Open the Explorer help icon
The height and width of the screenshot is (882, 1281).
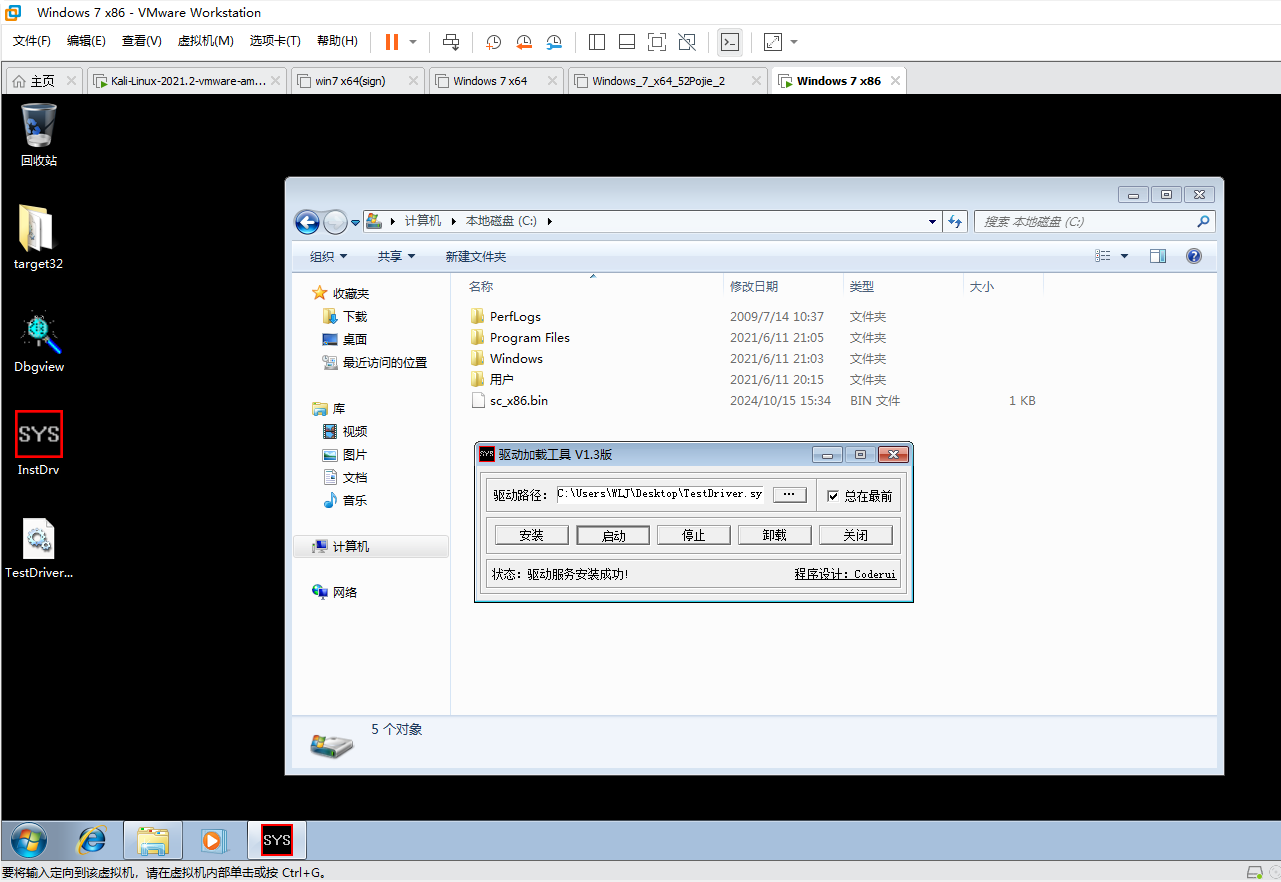pos(1193,256)
